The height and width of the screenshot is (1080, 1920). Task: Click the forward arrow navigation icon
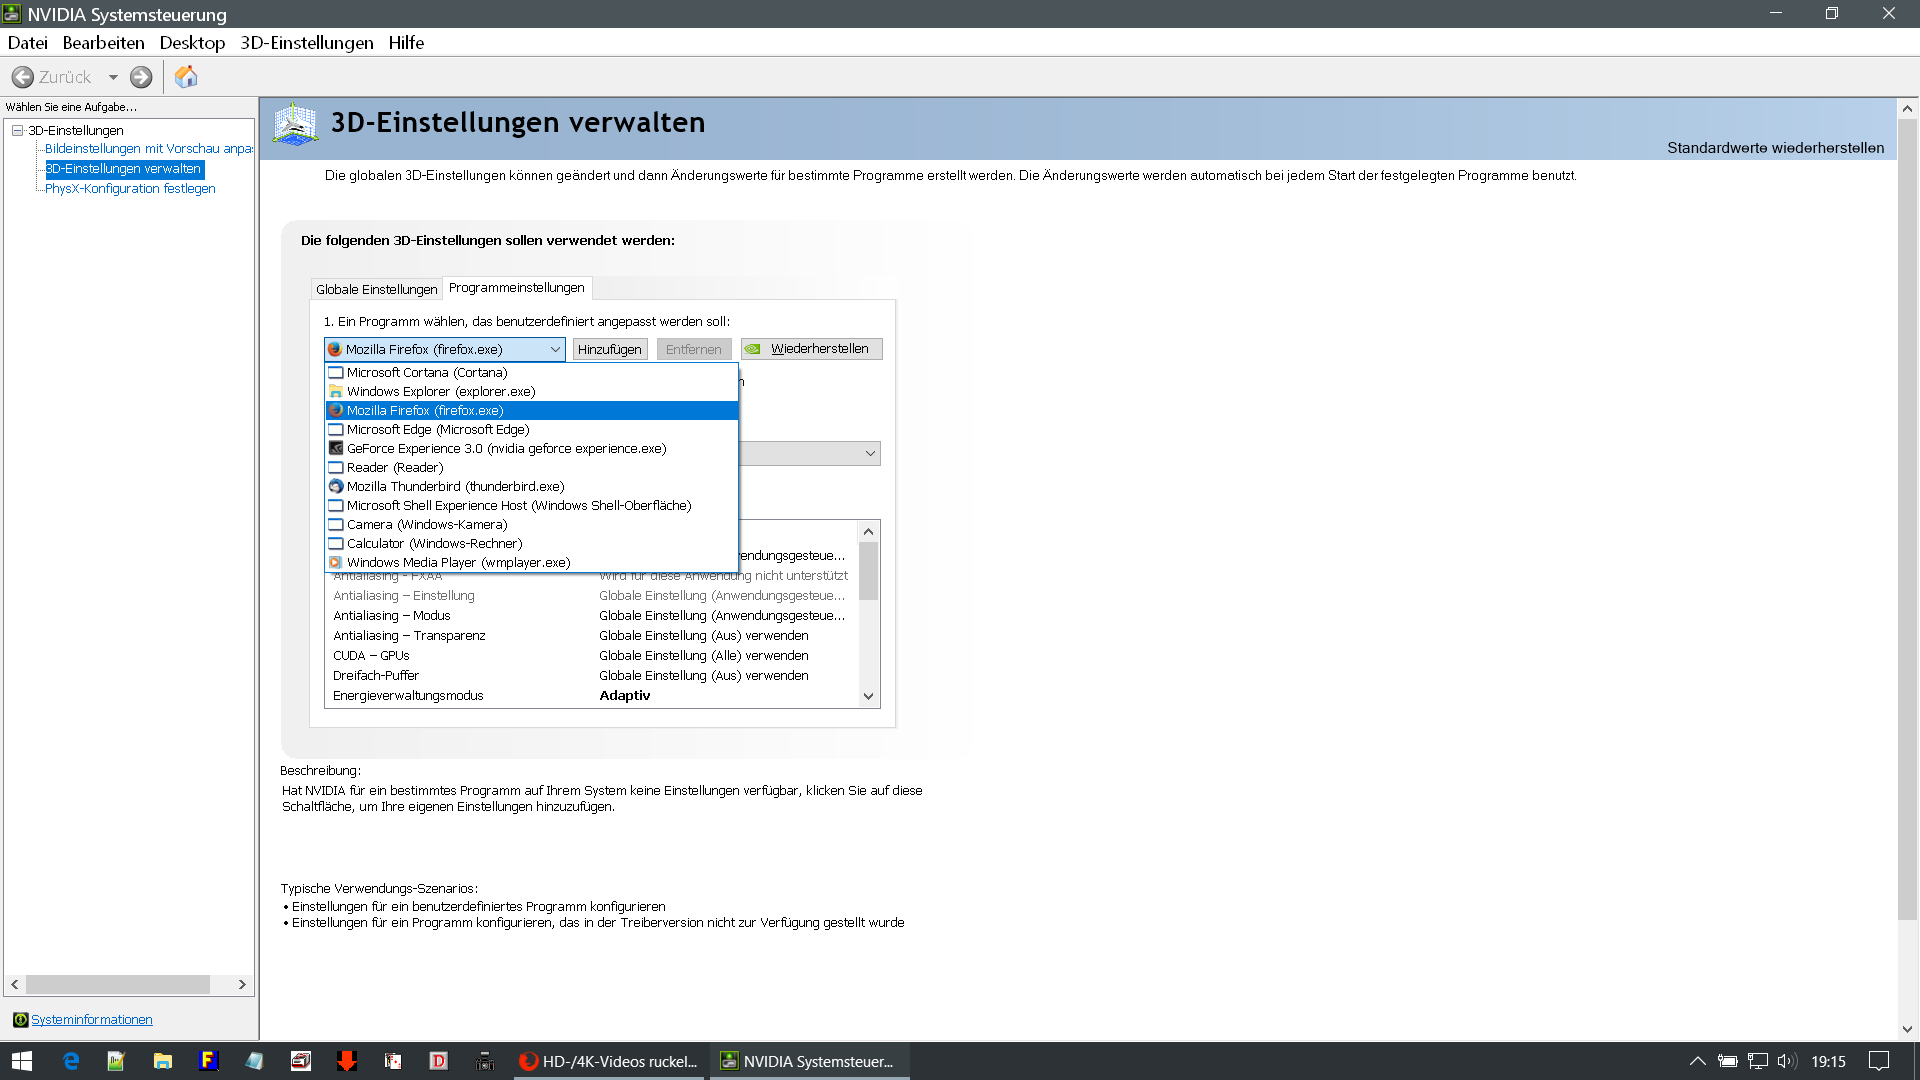click(141, 77)
